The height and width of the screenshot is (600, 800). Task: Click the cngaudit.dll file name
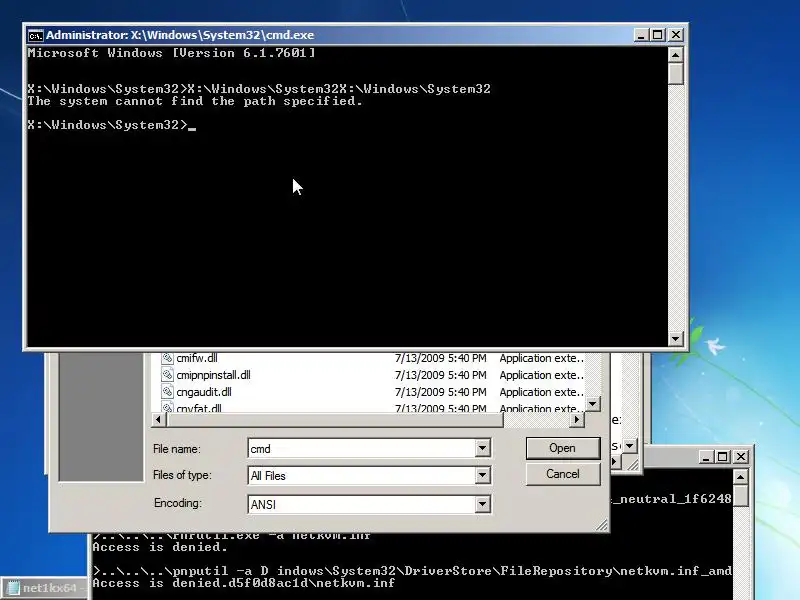204,392
